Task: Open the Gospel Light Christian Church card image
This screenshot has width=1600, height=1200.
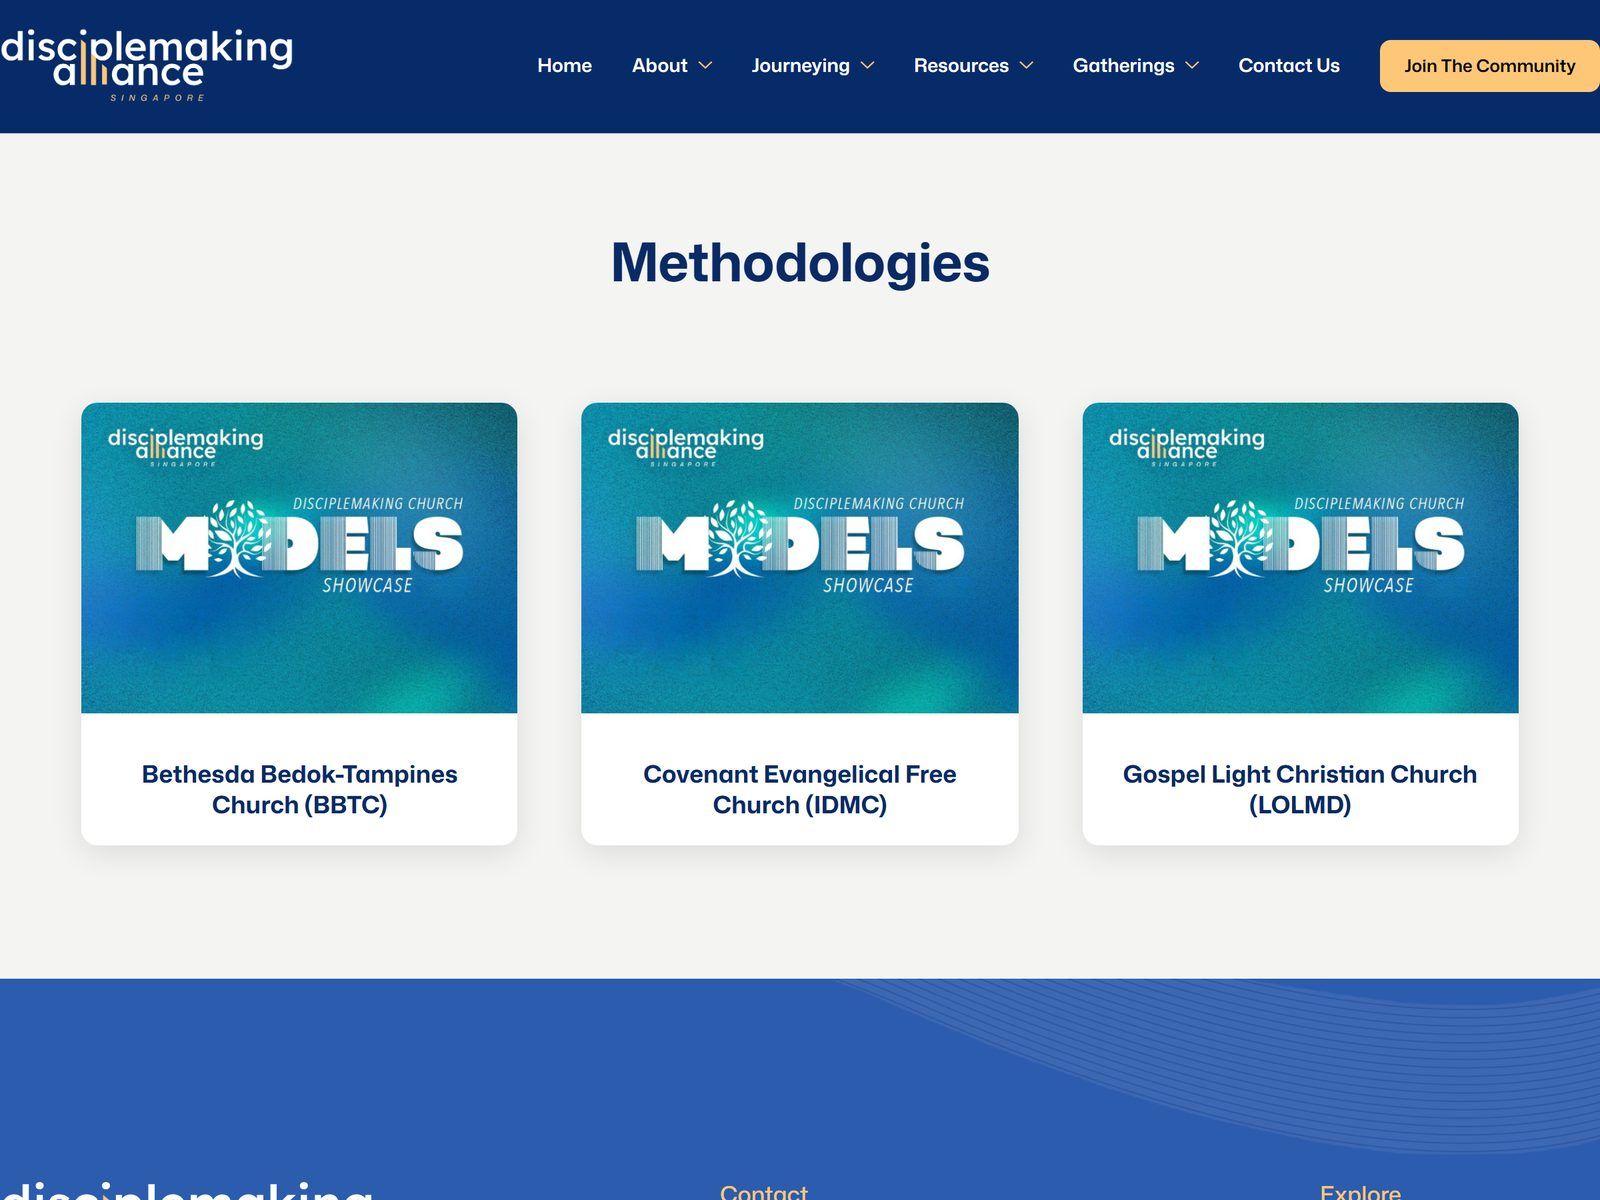Action: [x=1300, y=558]
